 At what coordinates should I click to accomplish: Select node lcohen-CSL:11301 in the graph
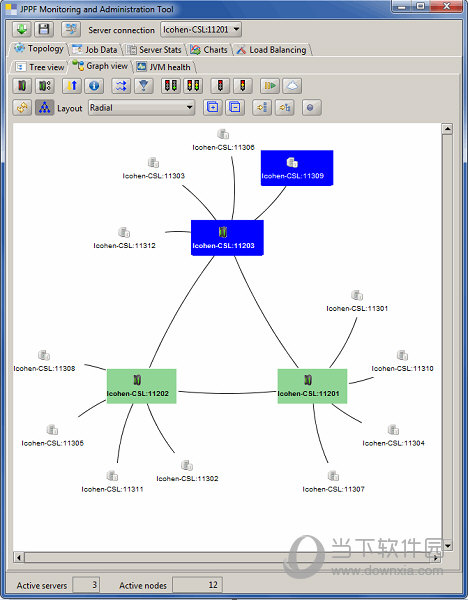(x=357, y=302)
